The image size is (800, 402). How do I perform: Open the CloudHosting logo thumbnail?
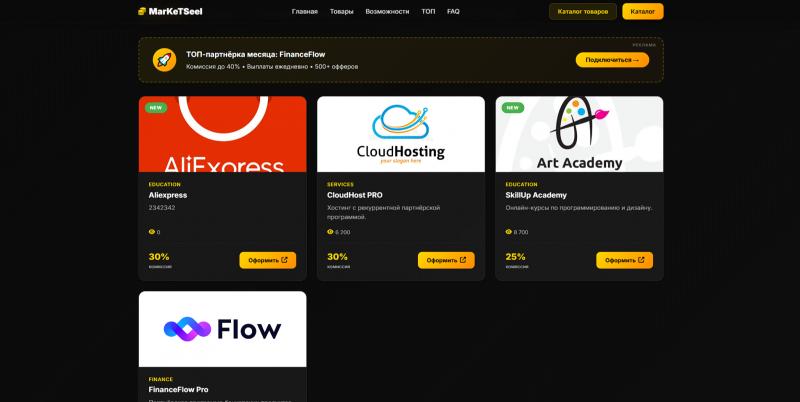(x=401, y=134)
